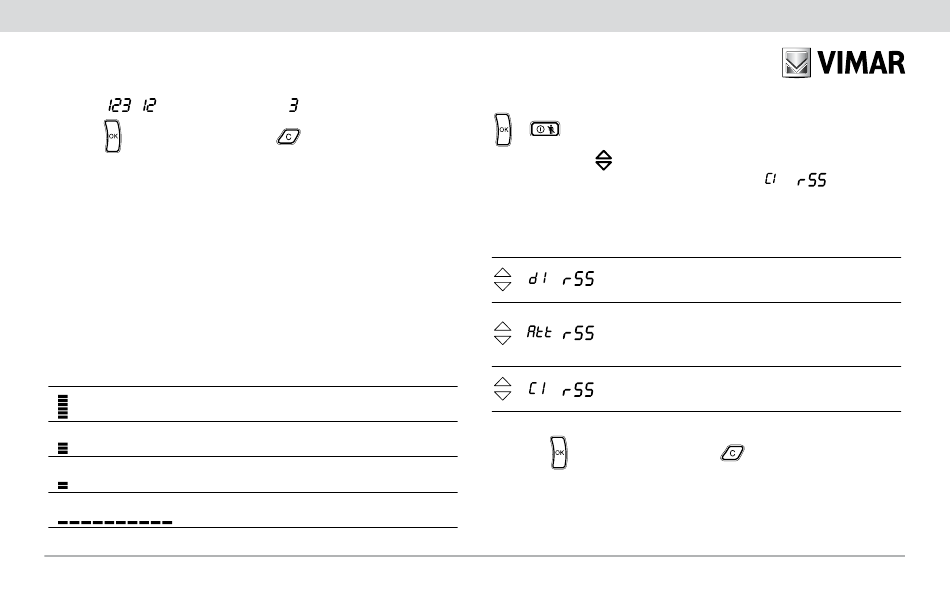
Task: Click the OK key icon beside timer symbol
Action: (503, 130)
